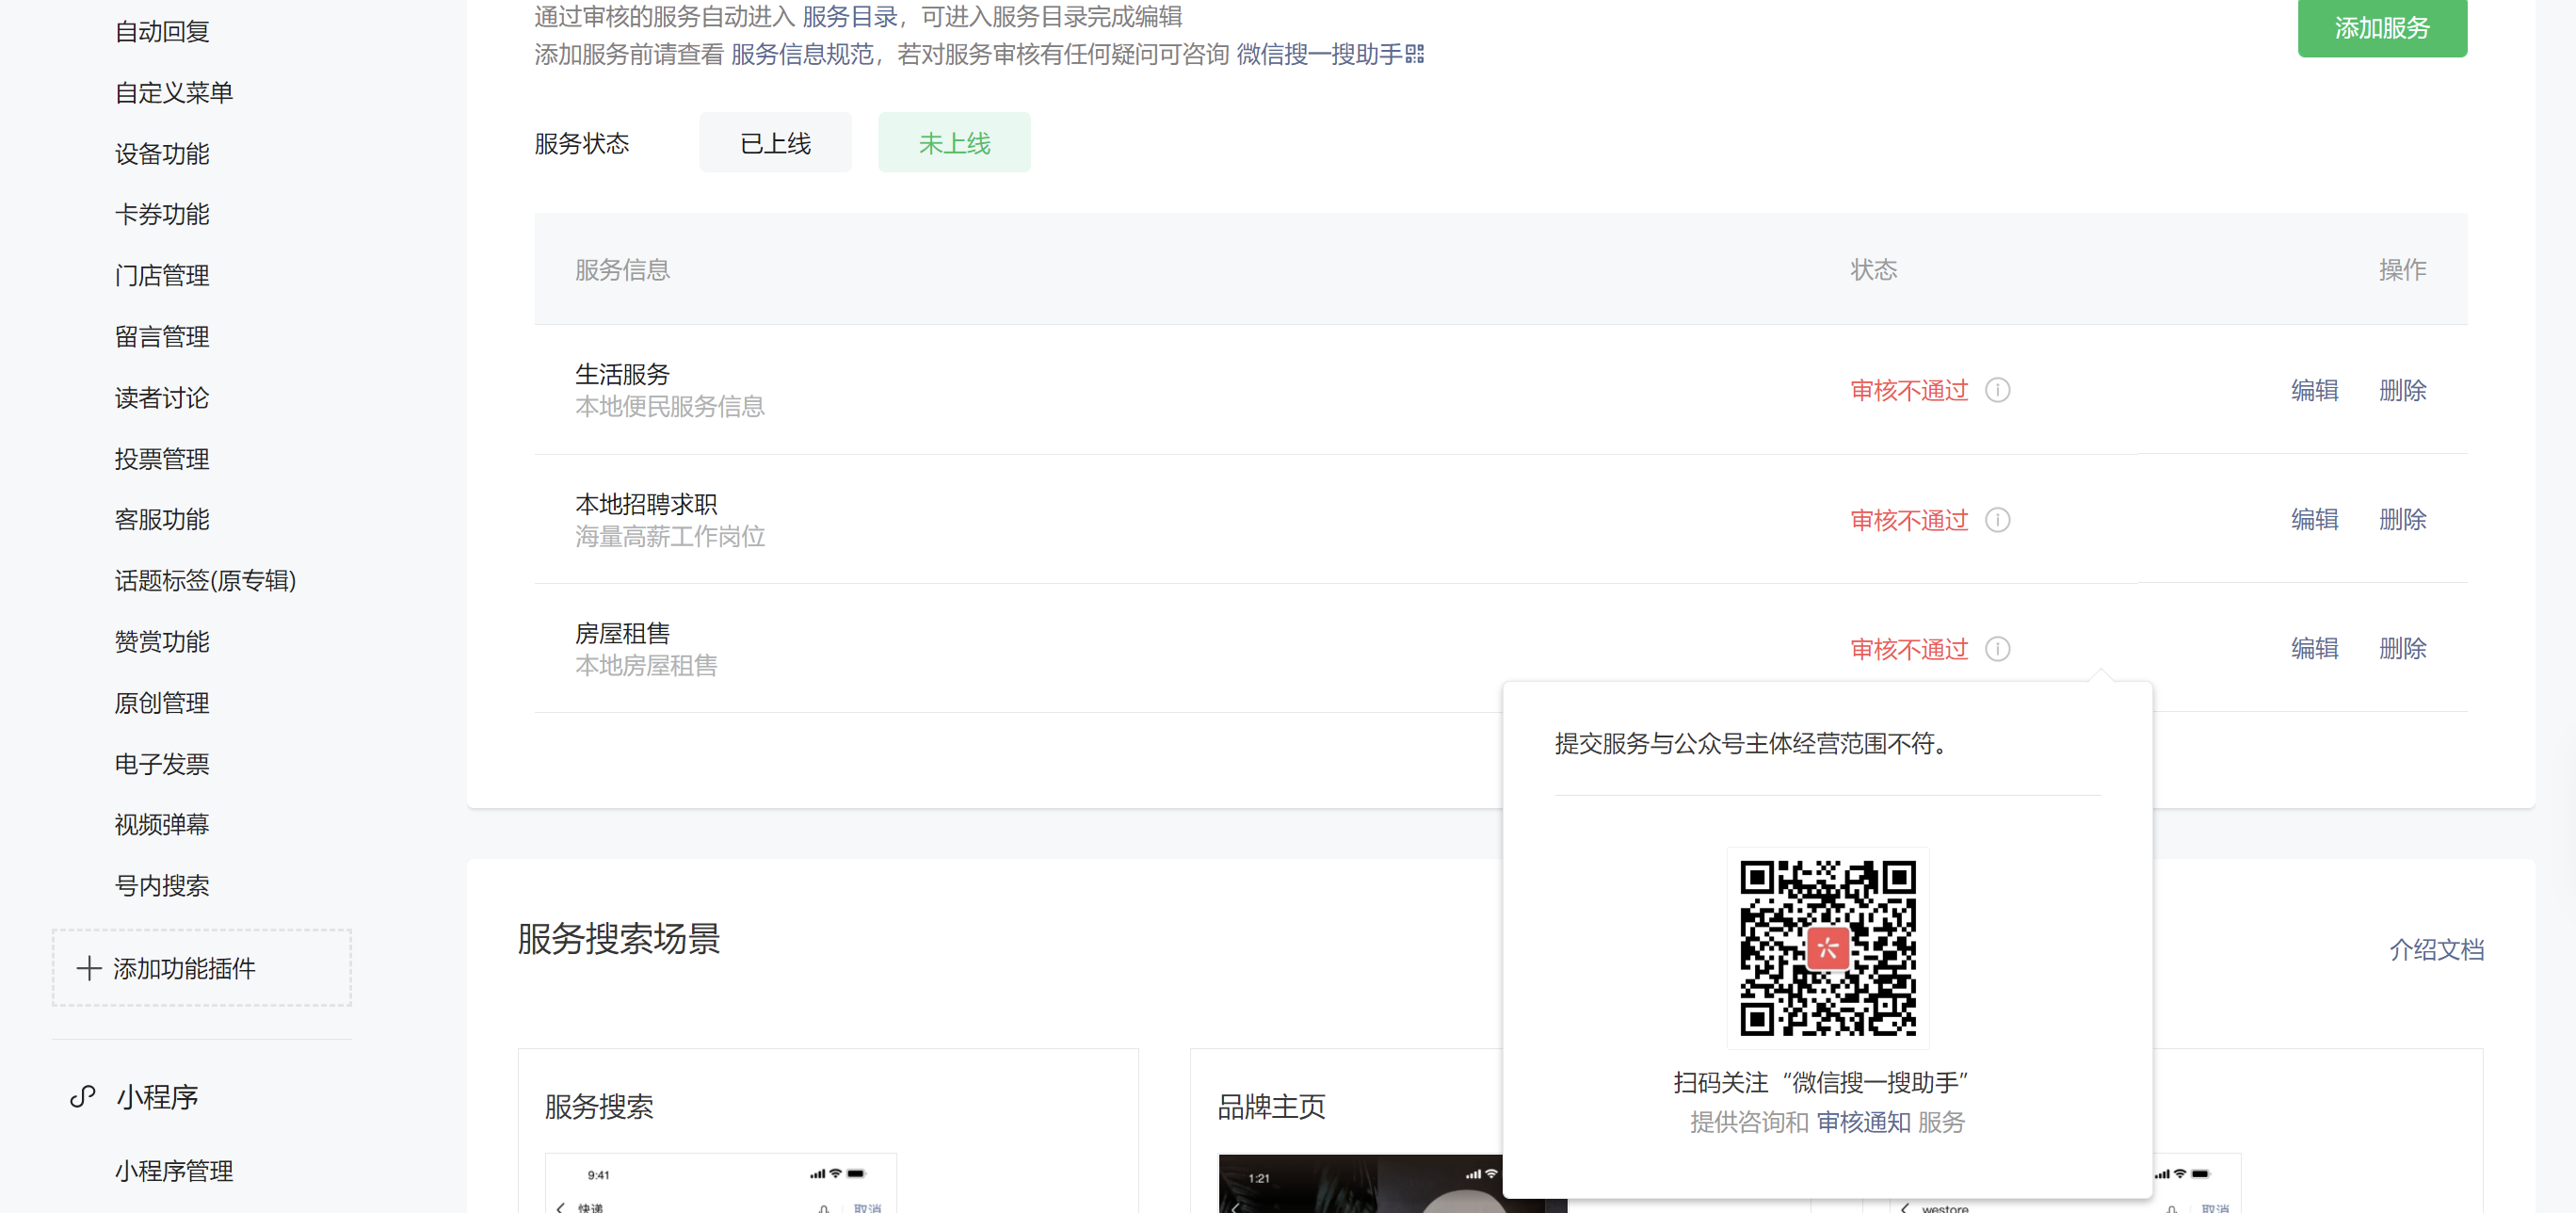Open 介绍文档 link for search scenarios

pos(2436,949)
